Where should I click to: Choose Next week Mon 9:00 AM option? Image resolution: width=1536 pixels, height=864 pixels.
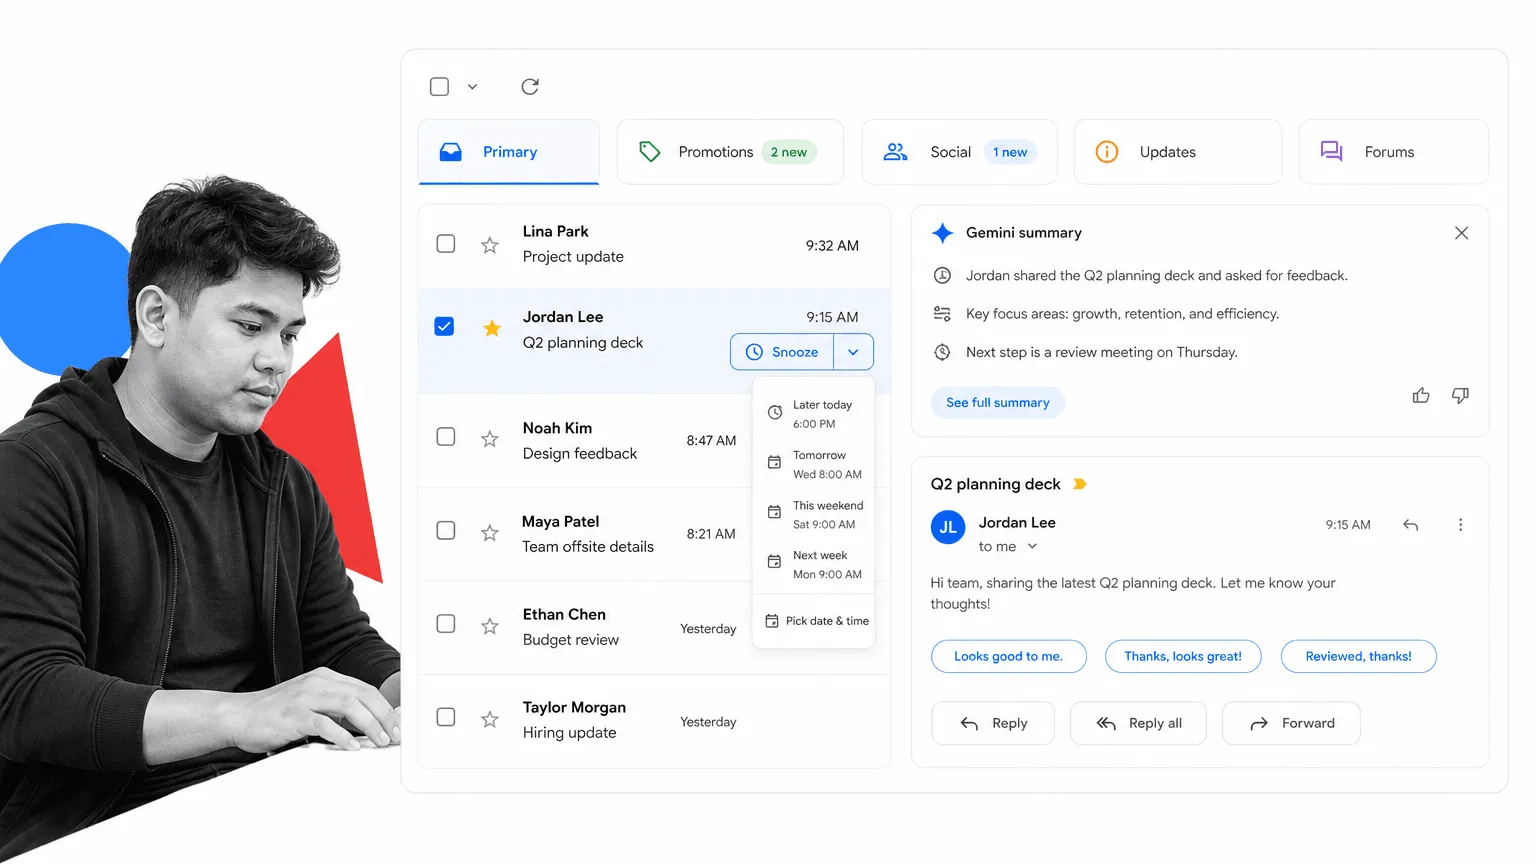[813, 564]
